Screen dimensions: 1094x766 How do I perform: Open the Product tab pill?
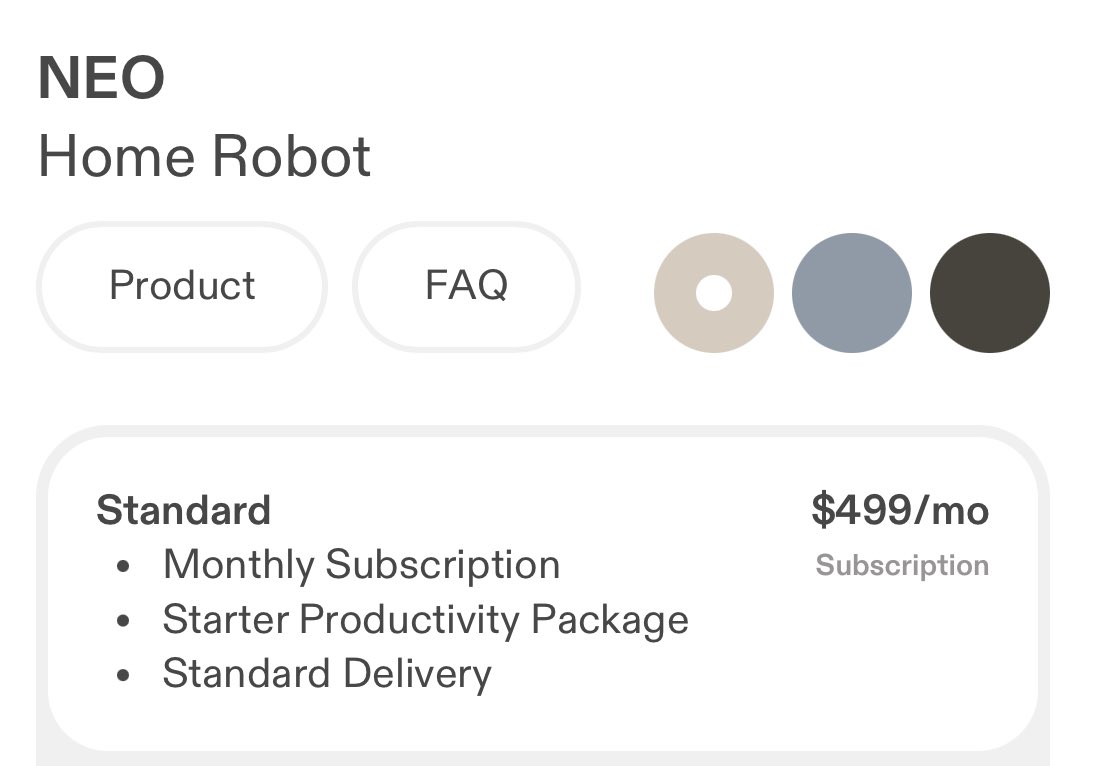click(182, 286)
